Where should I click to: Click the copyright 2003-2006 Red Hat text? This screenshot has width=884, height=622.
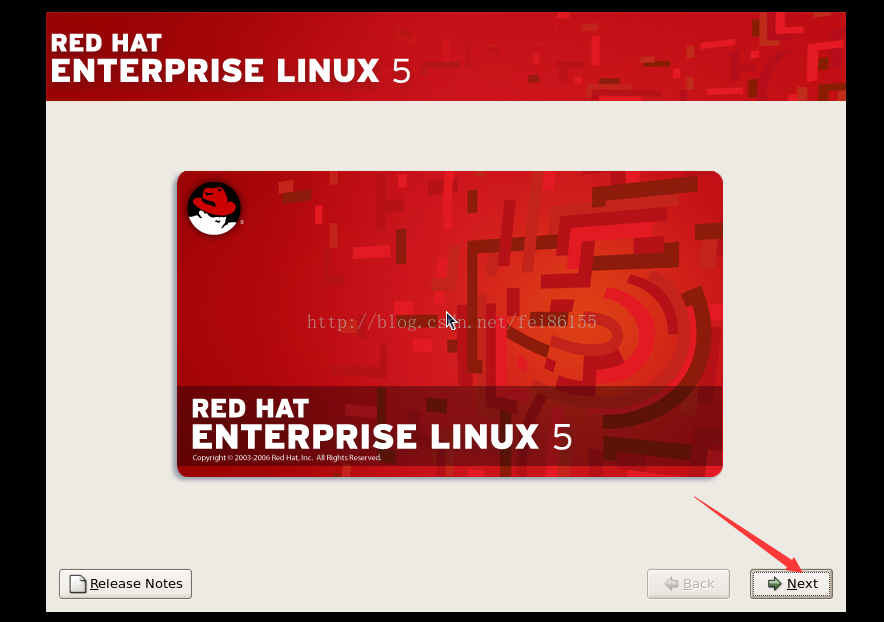pos(286,457)
